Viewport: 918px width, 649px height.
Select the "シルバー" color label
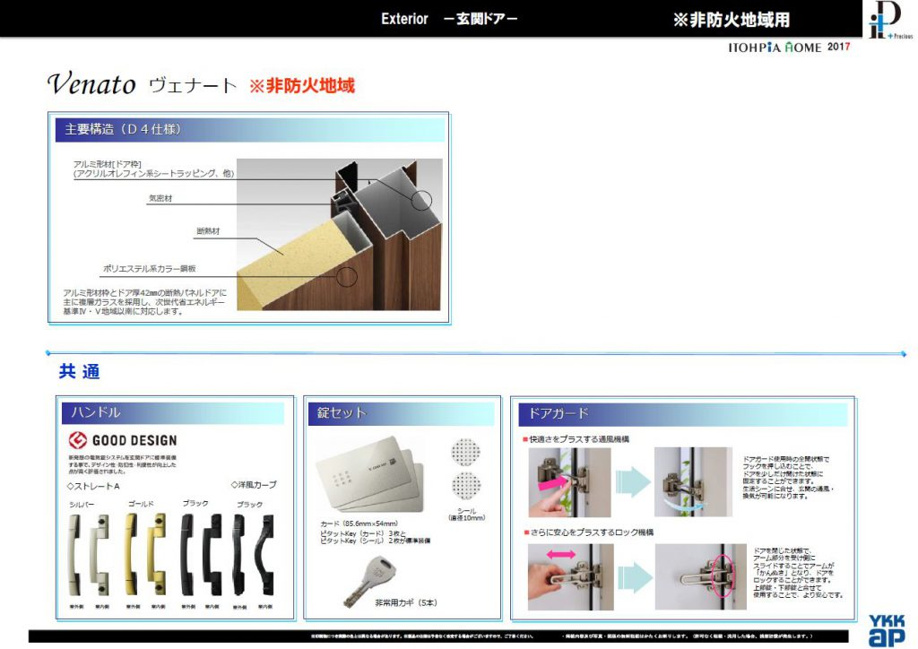click(x=81, y=504)
